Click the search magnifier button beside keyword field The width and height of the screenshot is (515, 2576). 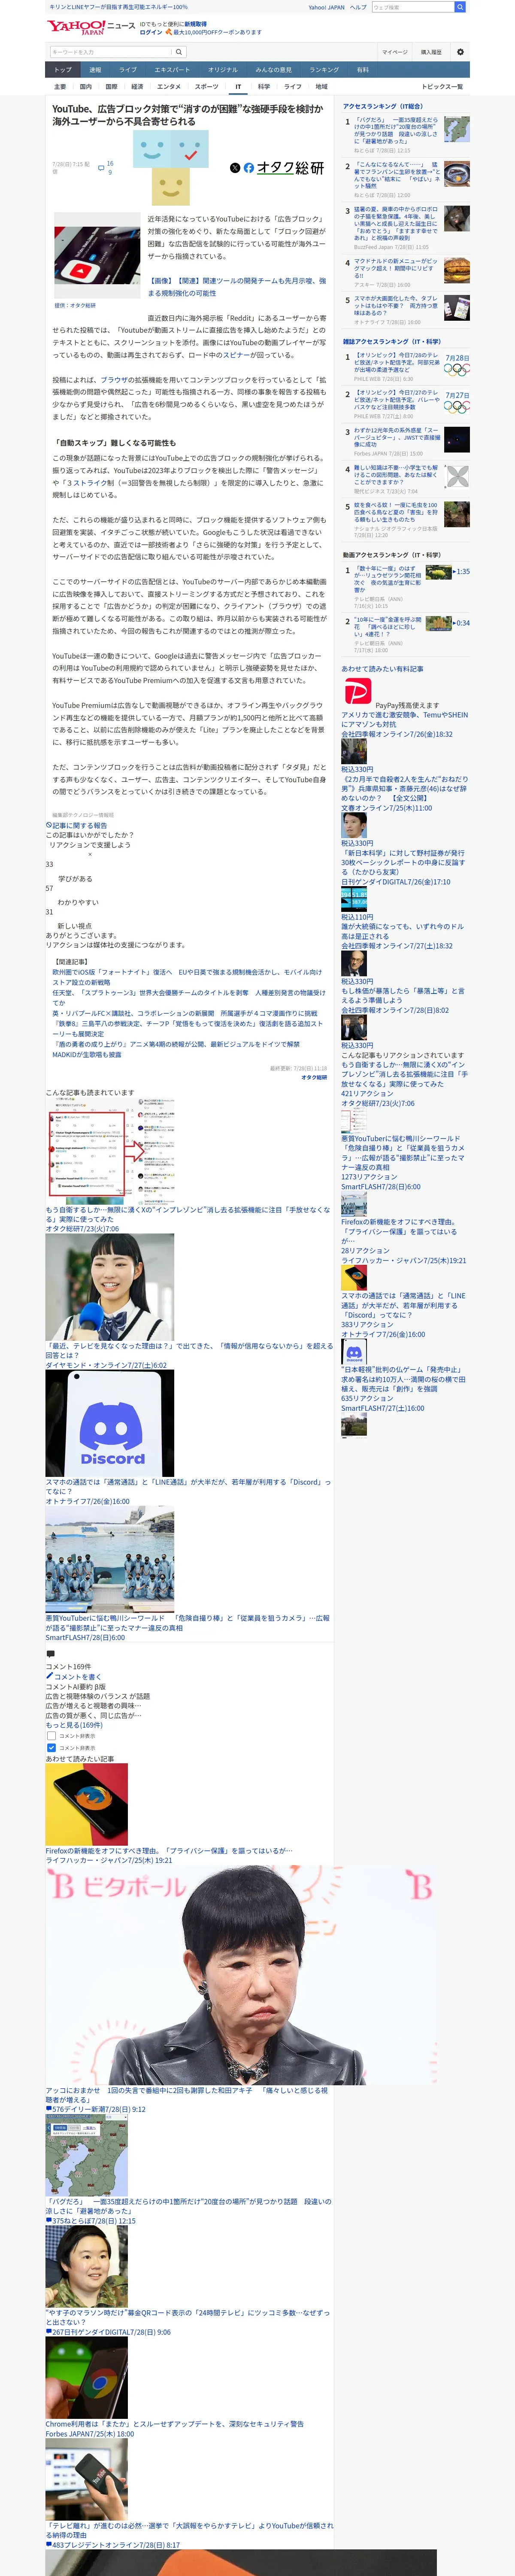coord(179,52)
